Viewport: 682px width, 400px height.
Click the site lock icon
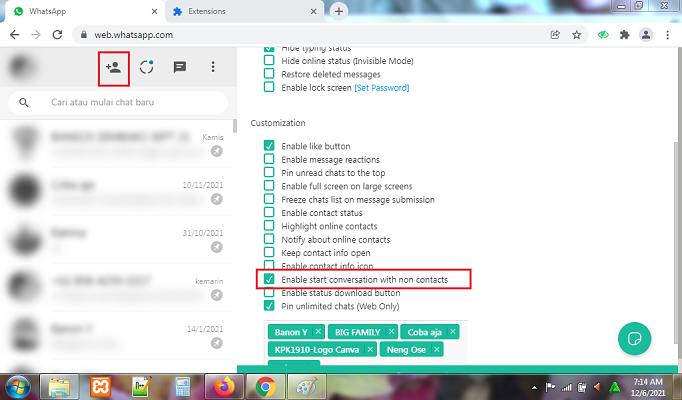coord(84,35)
